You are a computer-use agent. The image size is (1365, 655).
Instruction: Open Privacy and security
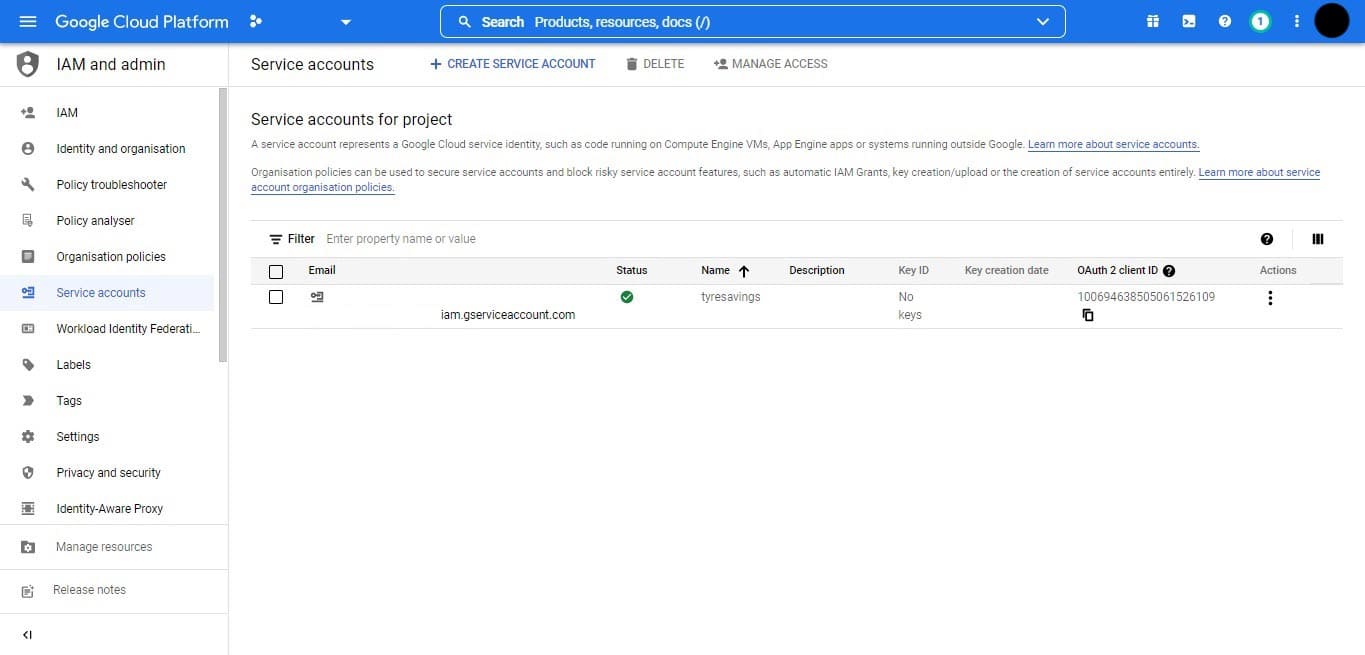click(107, 473)
